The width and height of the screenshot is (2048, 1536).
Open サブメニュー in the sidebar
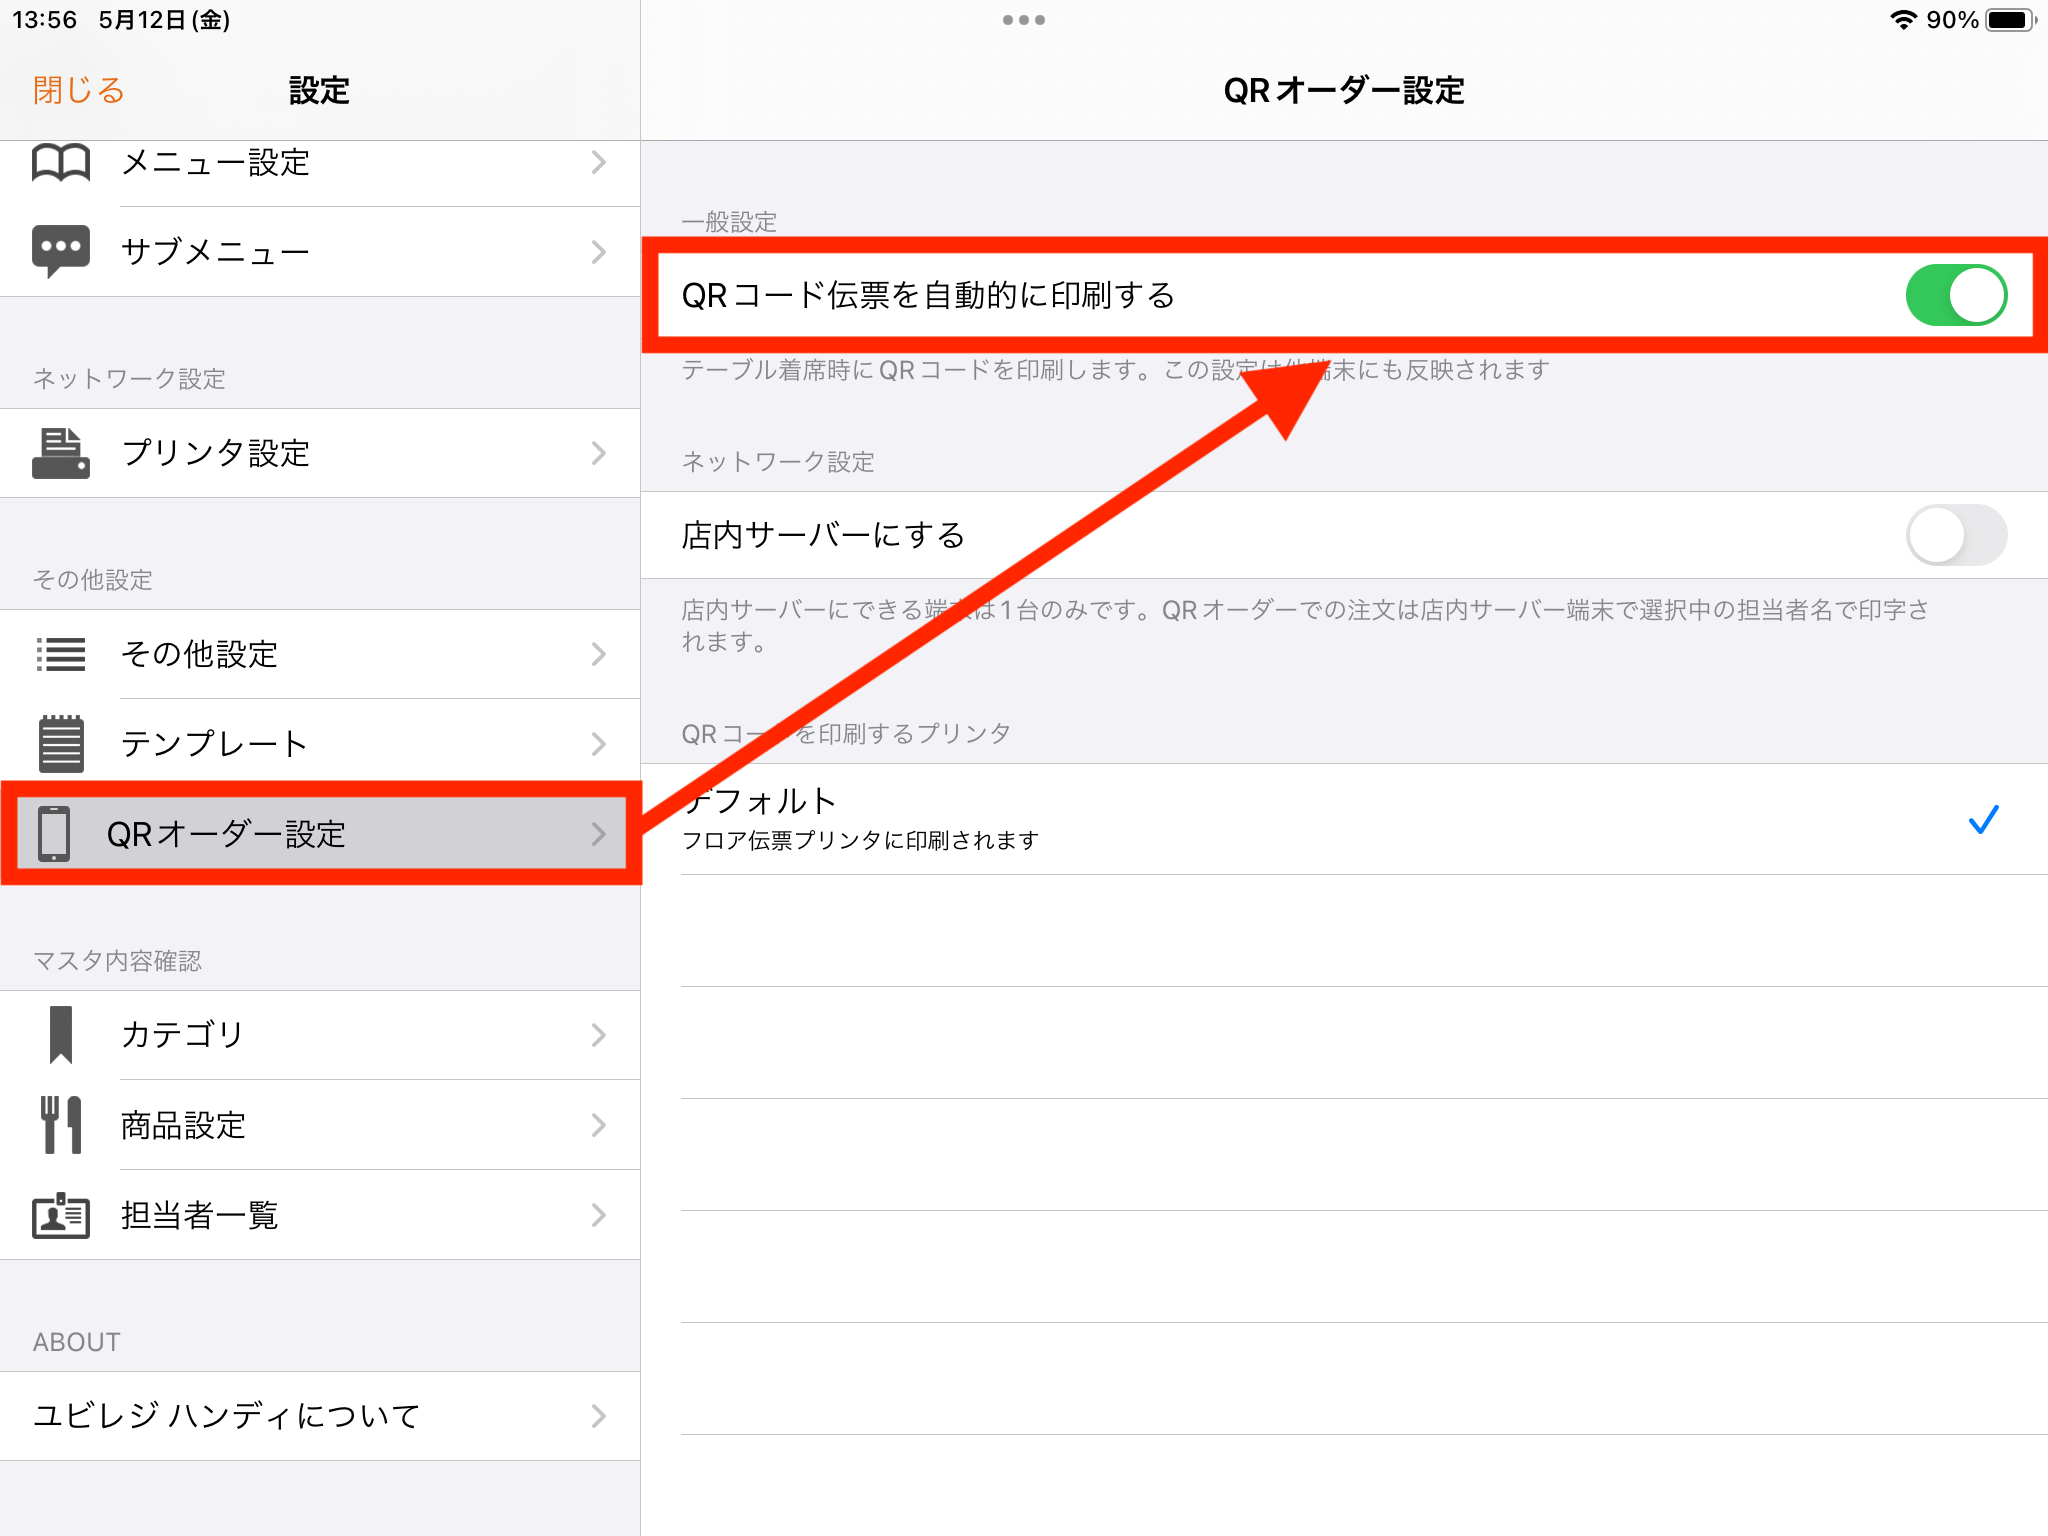click(320, 251)
